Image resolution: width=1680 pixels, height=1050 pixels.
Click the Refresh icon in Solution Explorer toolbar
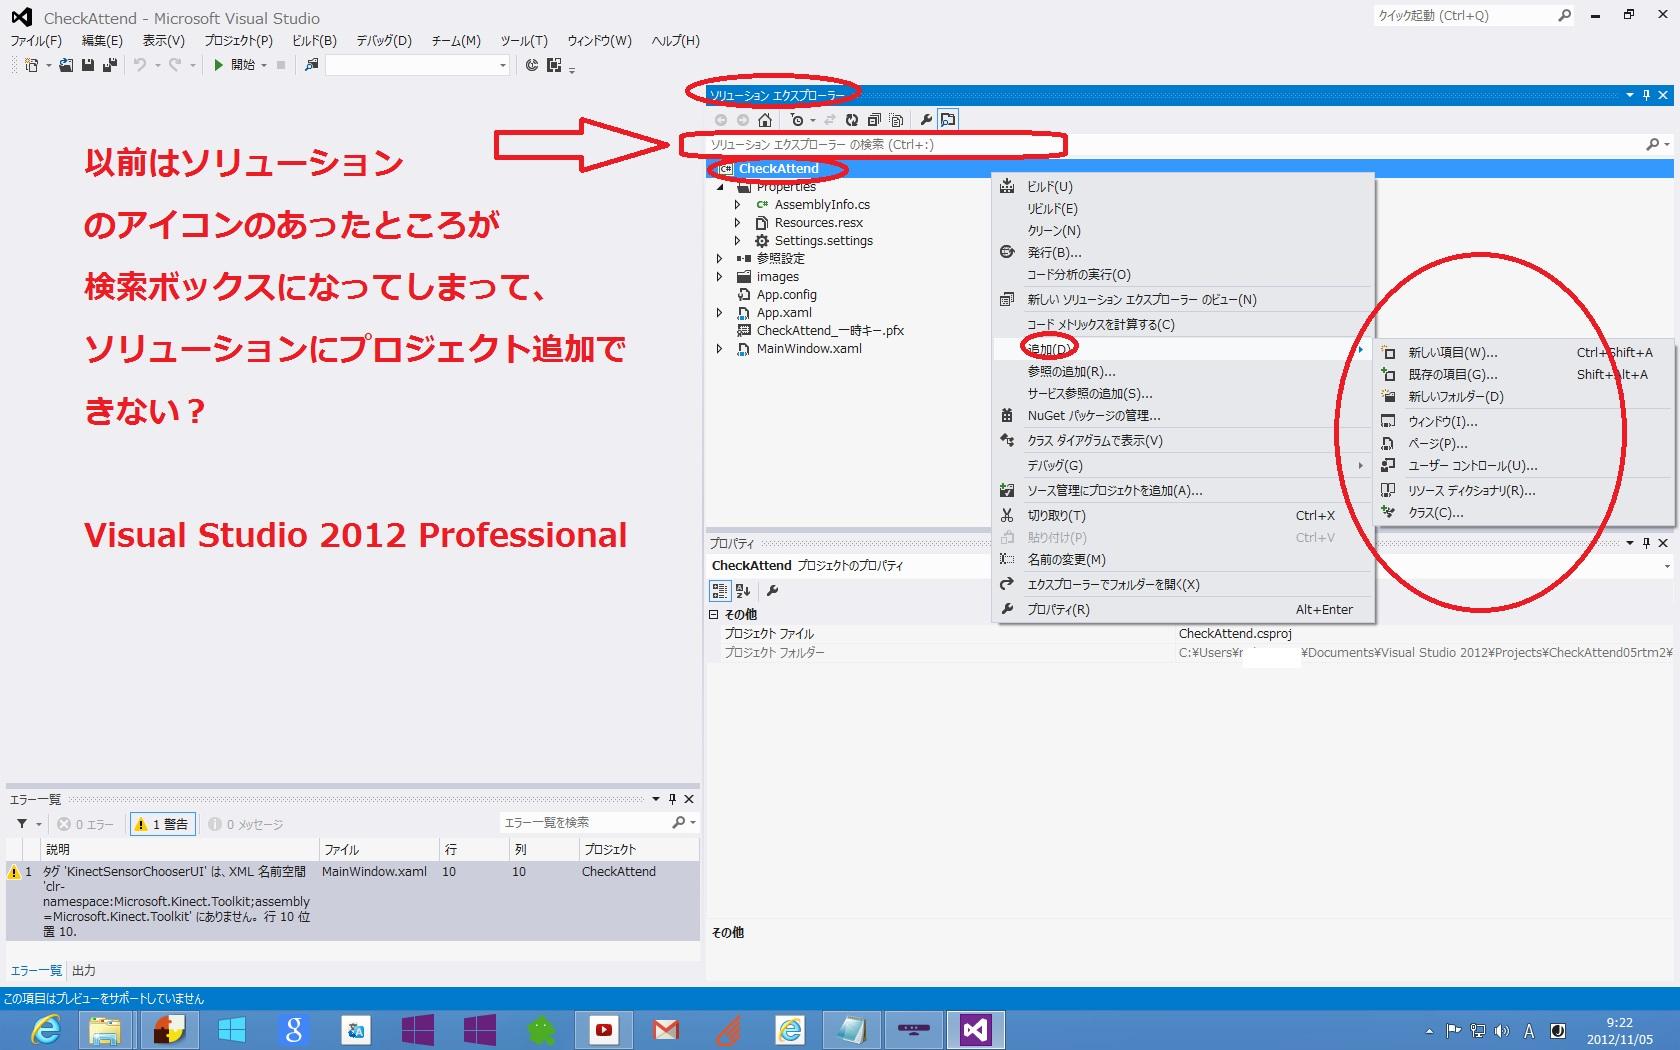(x=853, y=120)
